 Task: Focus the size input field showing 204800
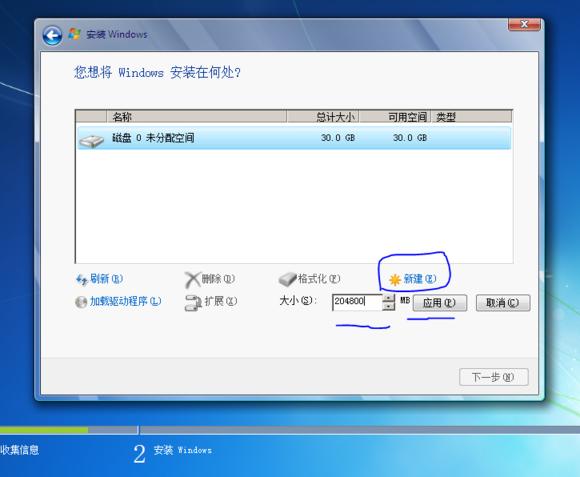357,302
